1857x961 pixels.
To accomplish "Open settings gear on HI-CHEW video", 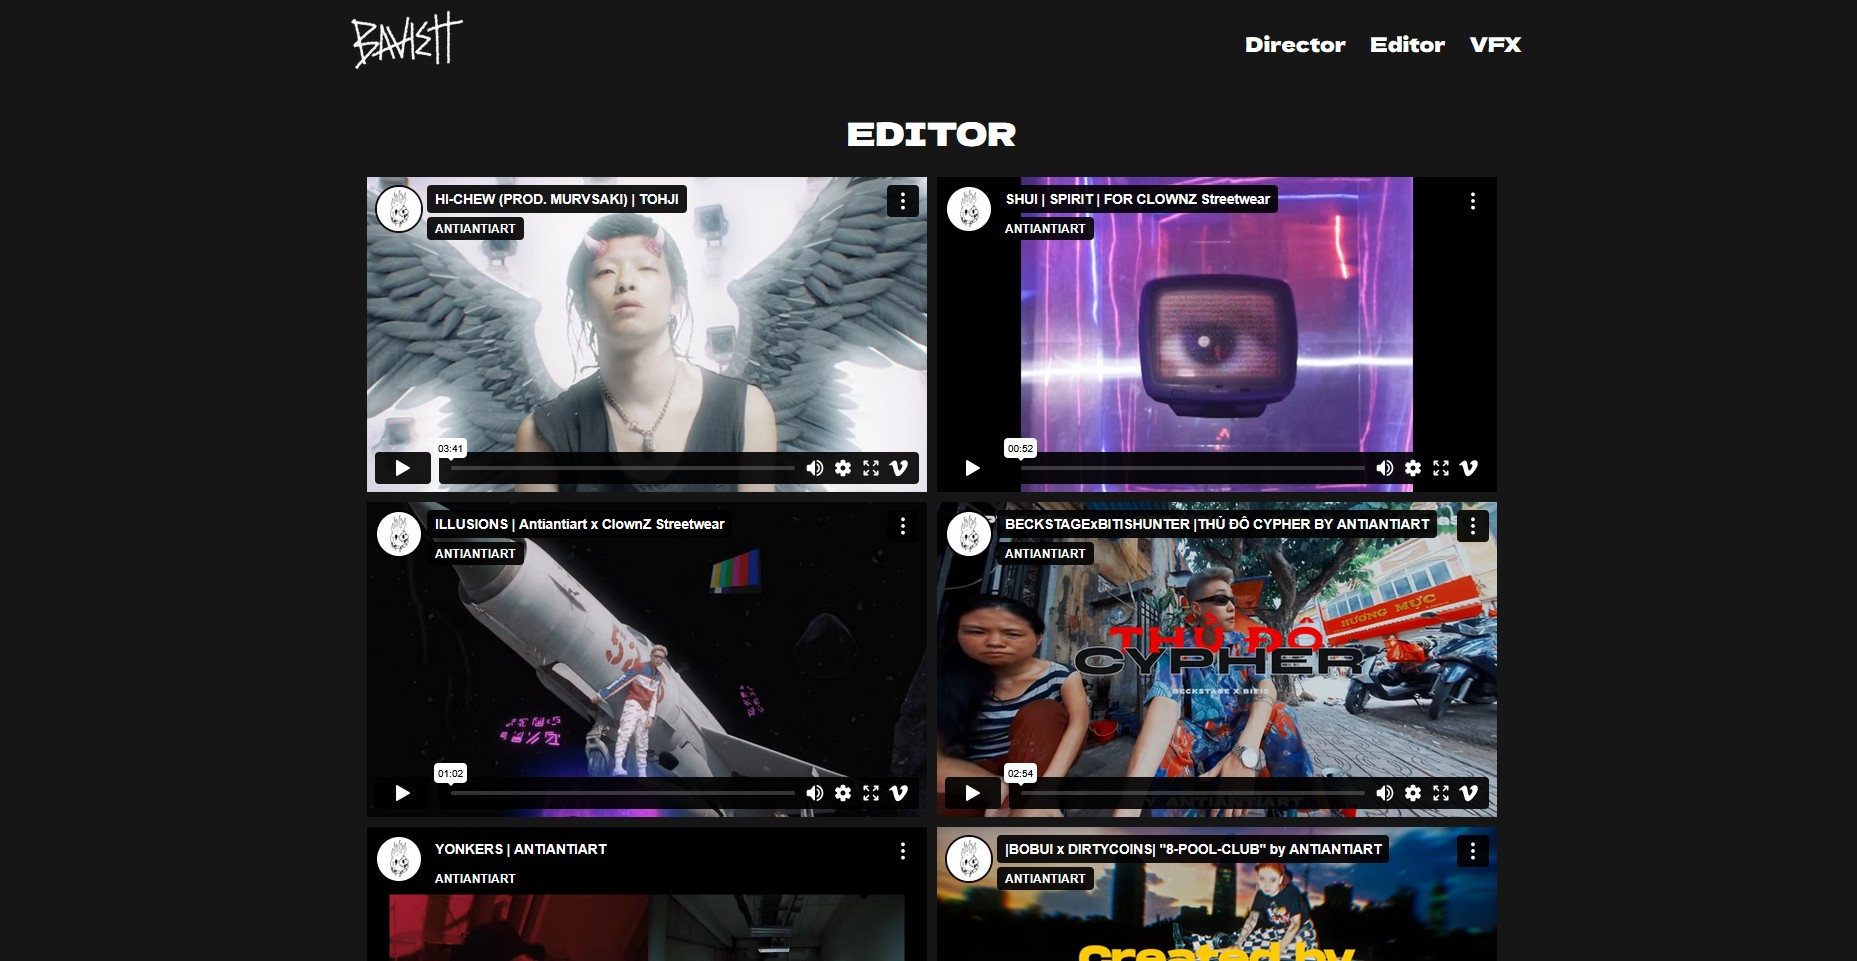I will pos(843,468).
